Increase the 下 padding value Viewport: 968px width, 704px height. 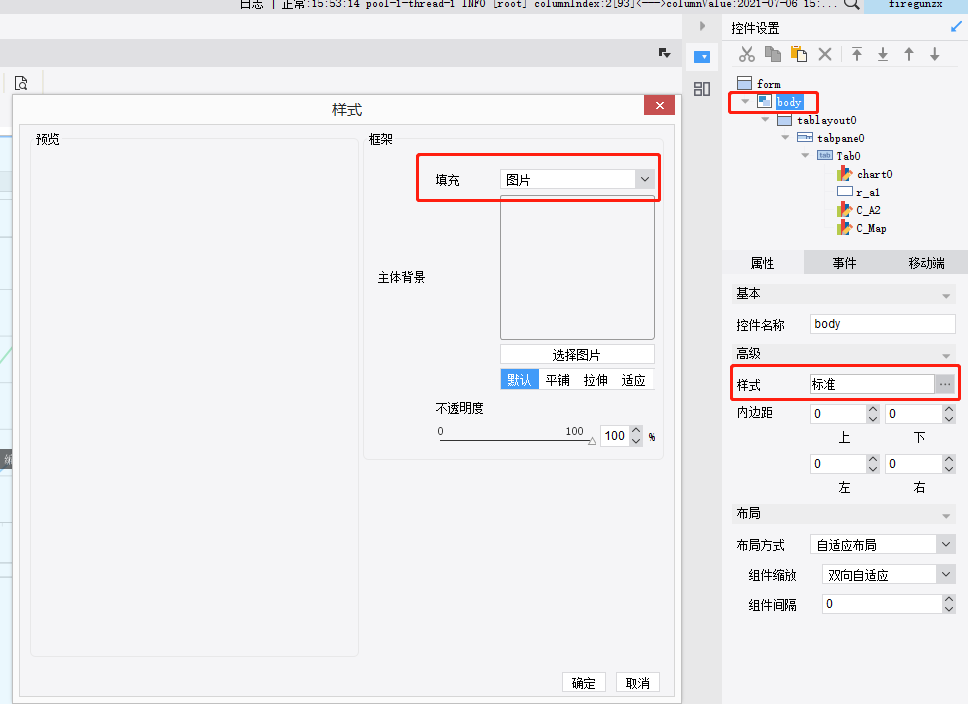(x=949, y=409)
